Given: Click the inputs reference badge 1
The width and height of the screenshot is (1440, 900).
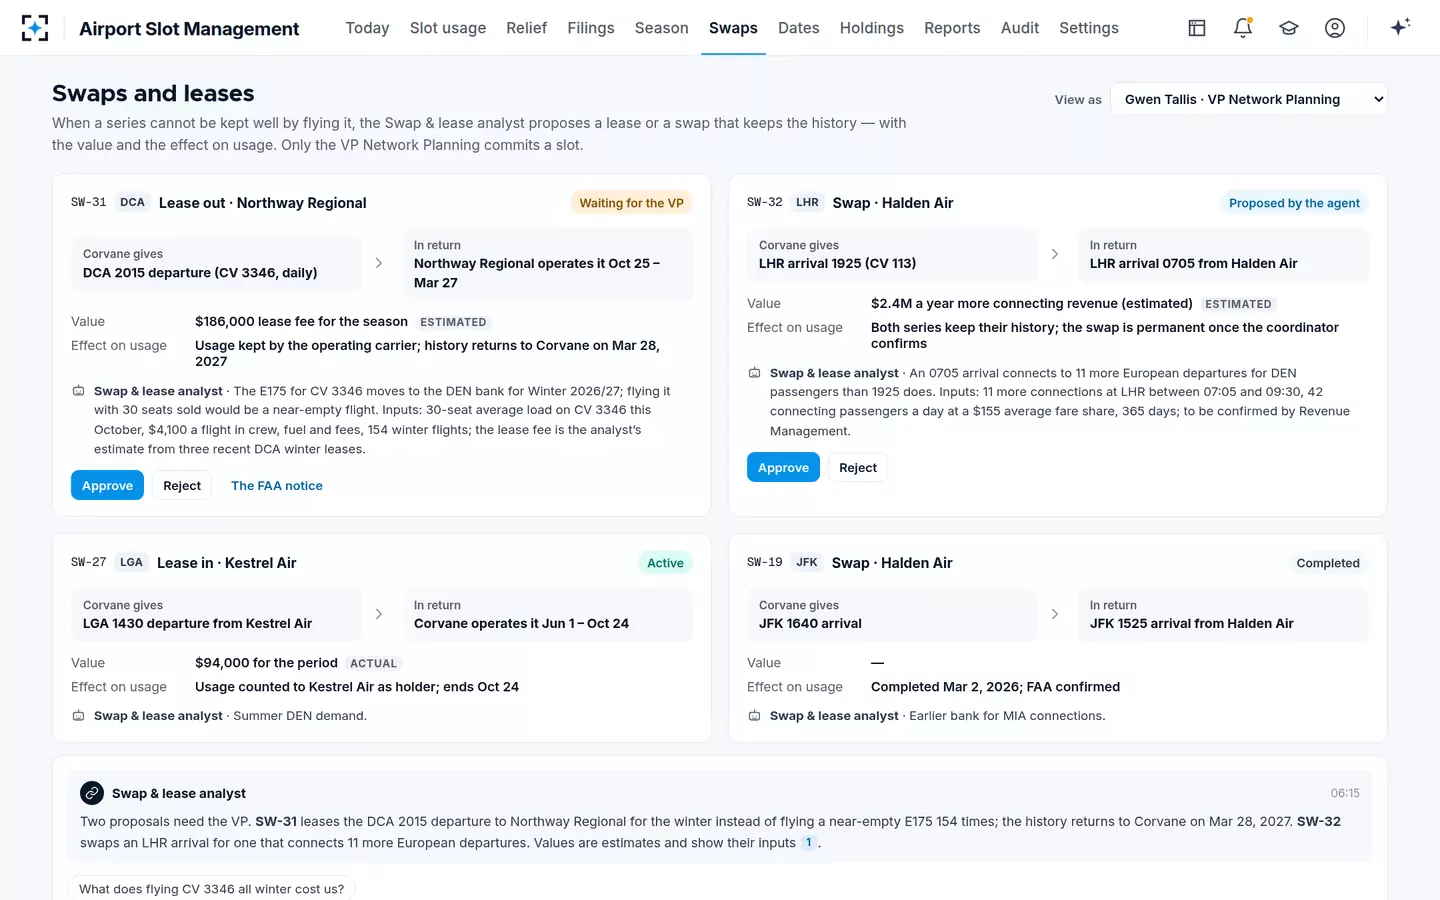Looking at the screenshot, I should coord(809,843).
